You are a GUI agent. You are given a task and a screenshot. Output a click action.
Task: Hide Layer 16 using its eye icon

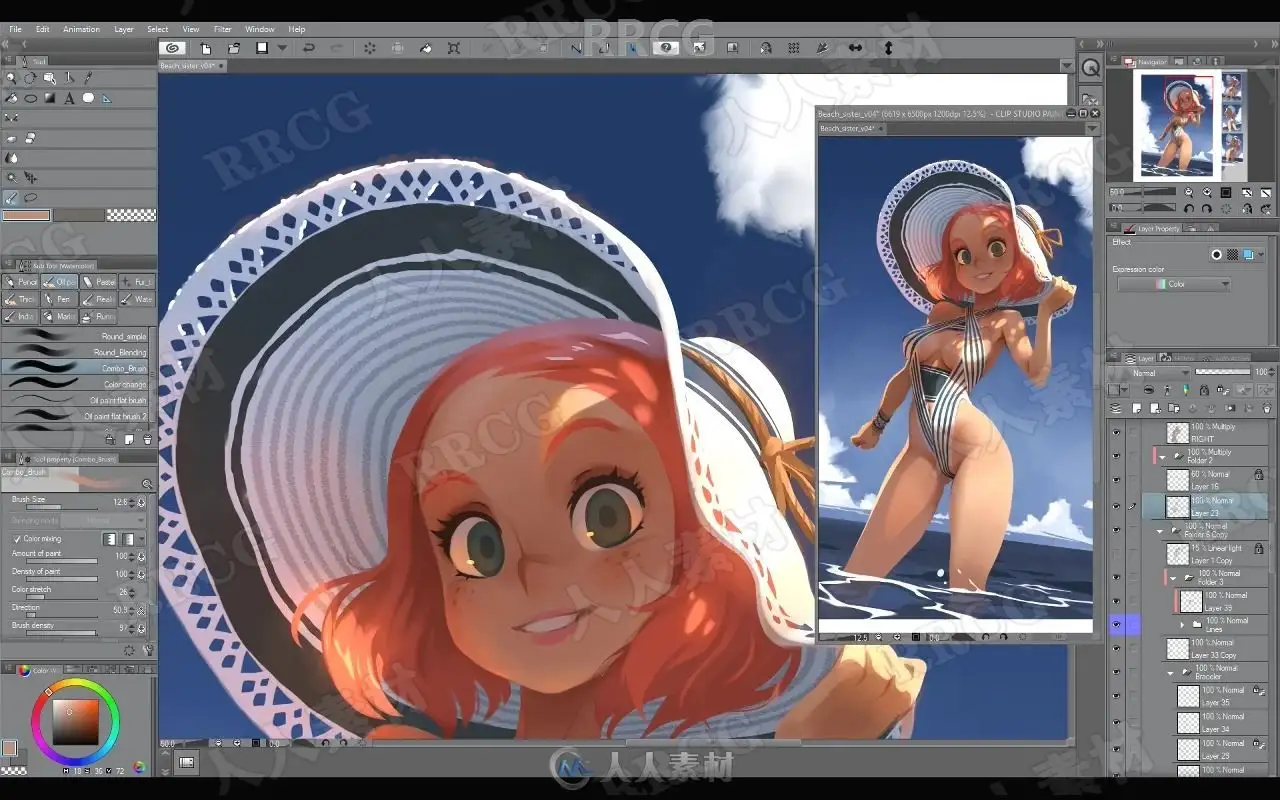(1117, 480)
